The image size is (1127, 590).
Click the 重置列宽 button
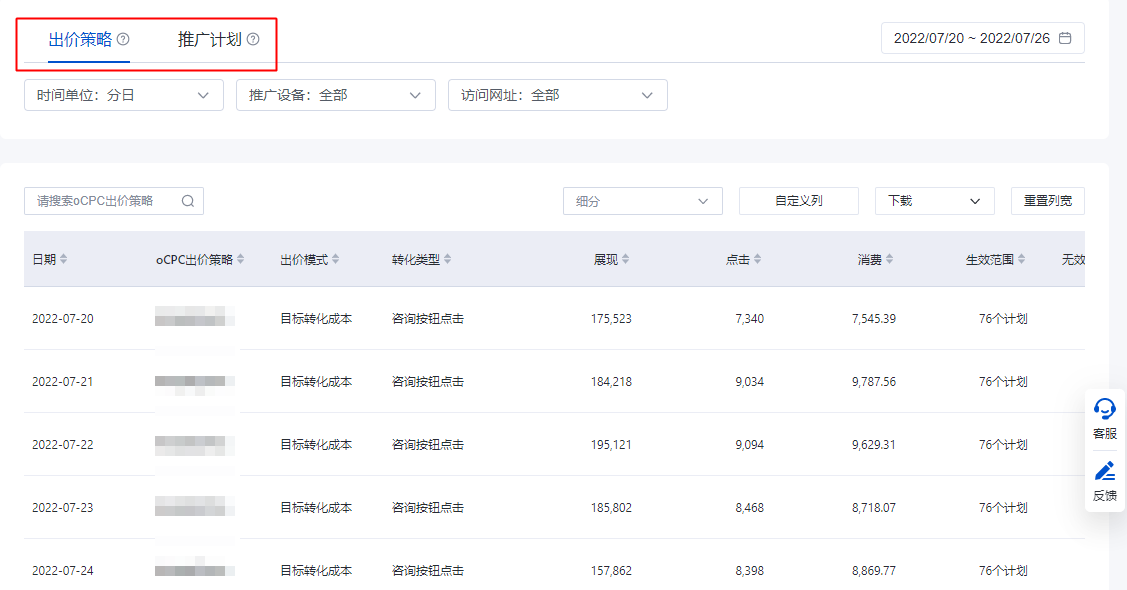pyautogui.click(x=1048, y=201)
